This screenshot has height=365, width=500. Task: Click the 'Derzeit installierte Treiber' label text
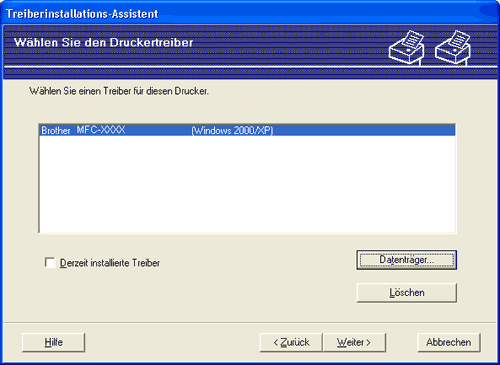pos(110,263)
